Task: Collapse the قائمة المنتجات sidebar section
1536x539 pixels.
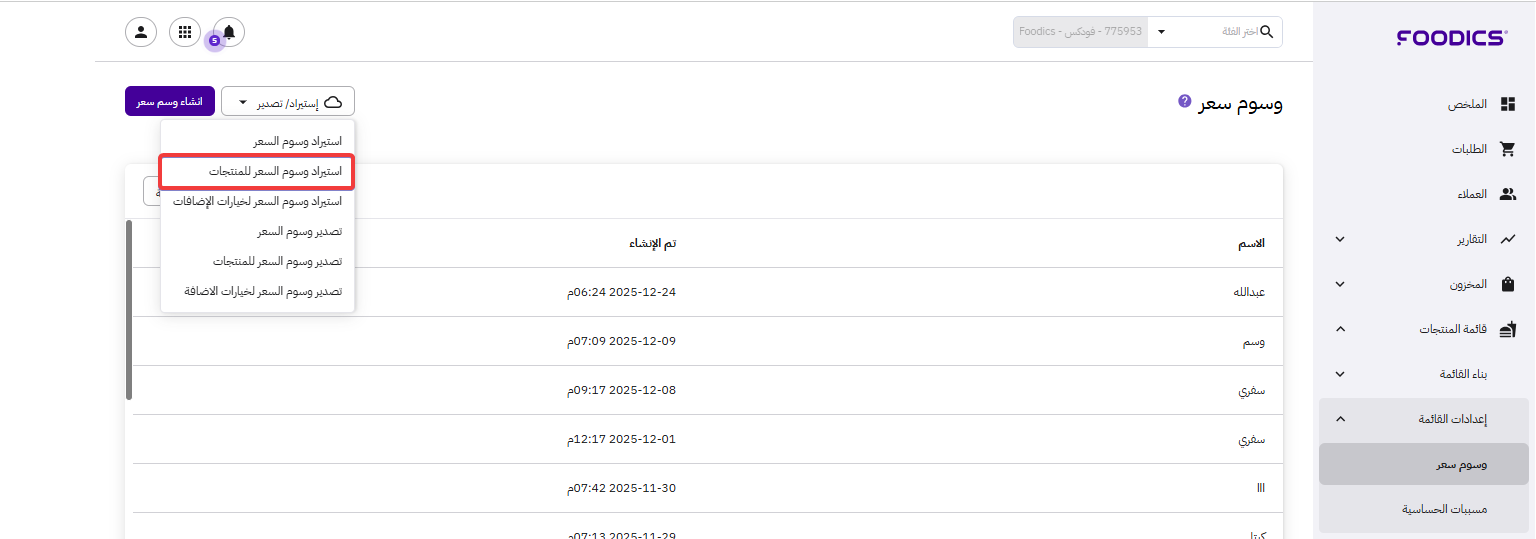Action: tap(1340, 329)
